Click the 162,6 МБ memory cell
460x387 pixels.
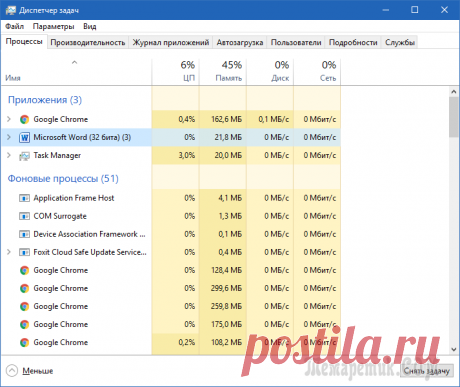click(x=223, y=119)
